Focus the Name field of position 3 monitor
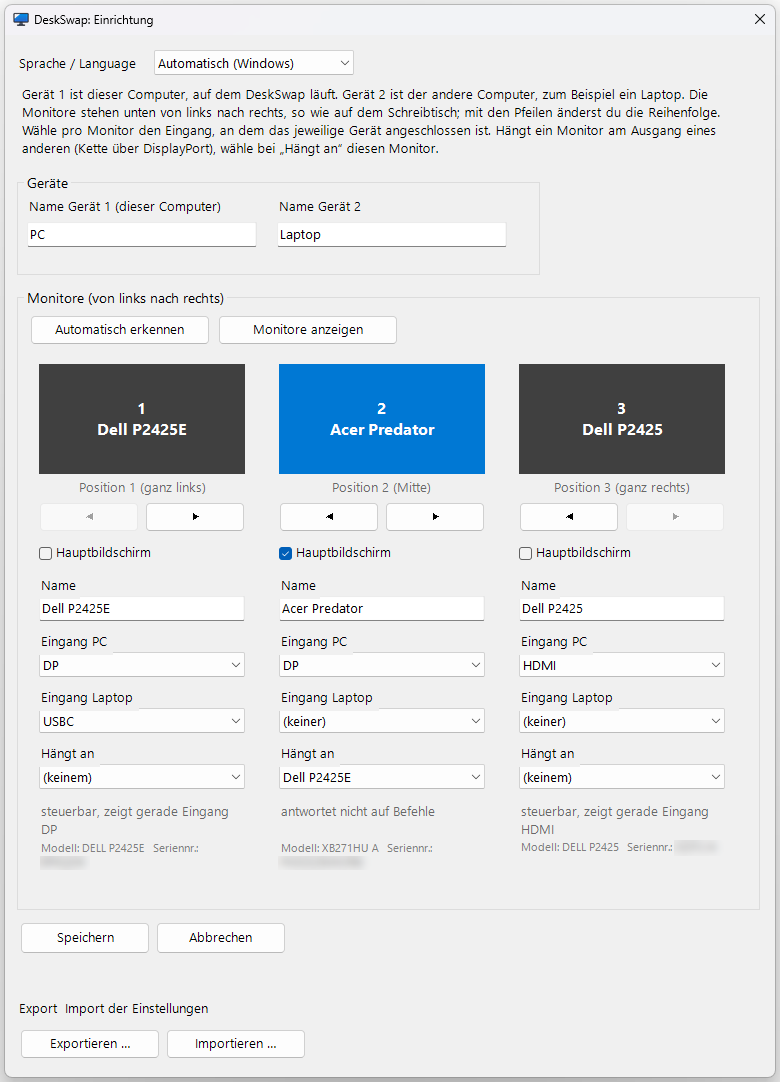The width and height of the screenshot is (780, 1082). [x=622, y=609]
